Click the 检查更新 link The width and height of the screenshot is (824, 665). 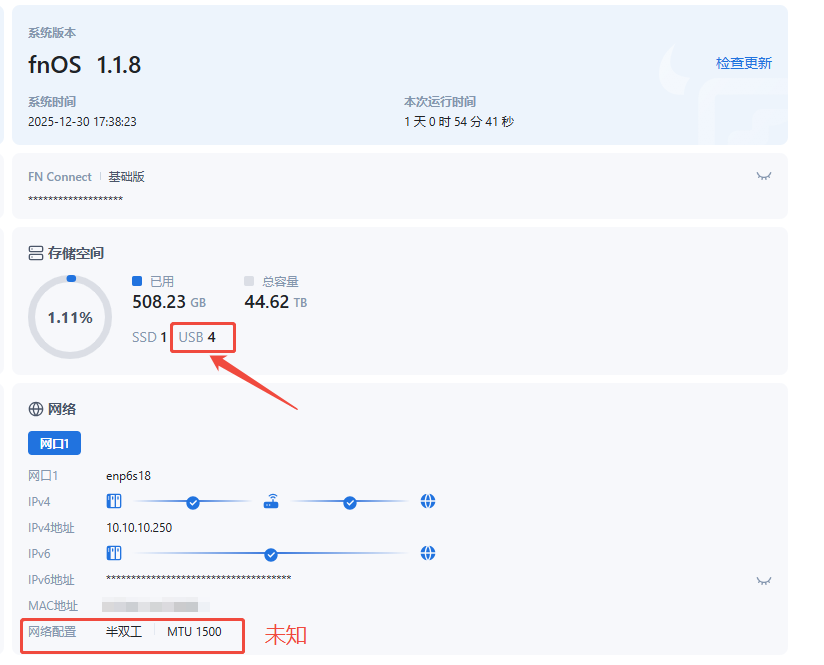click(743, 63)
